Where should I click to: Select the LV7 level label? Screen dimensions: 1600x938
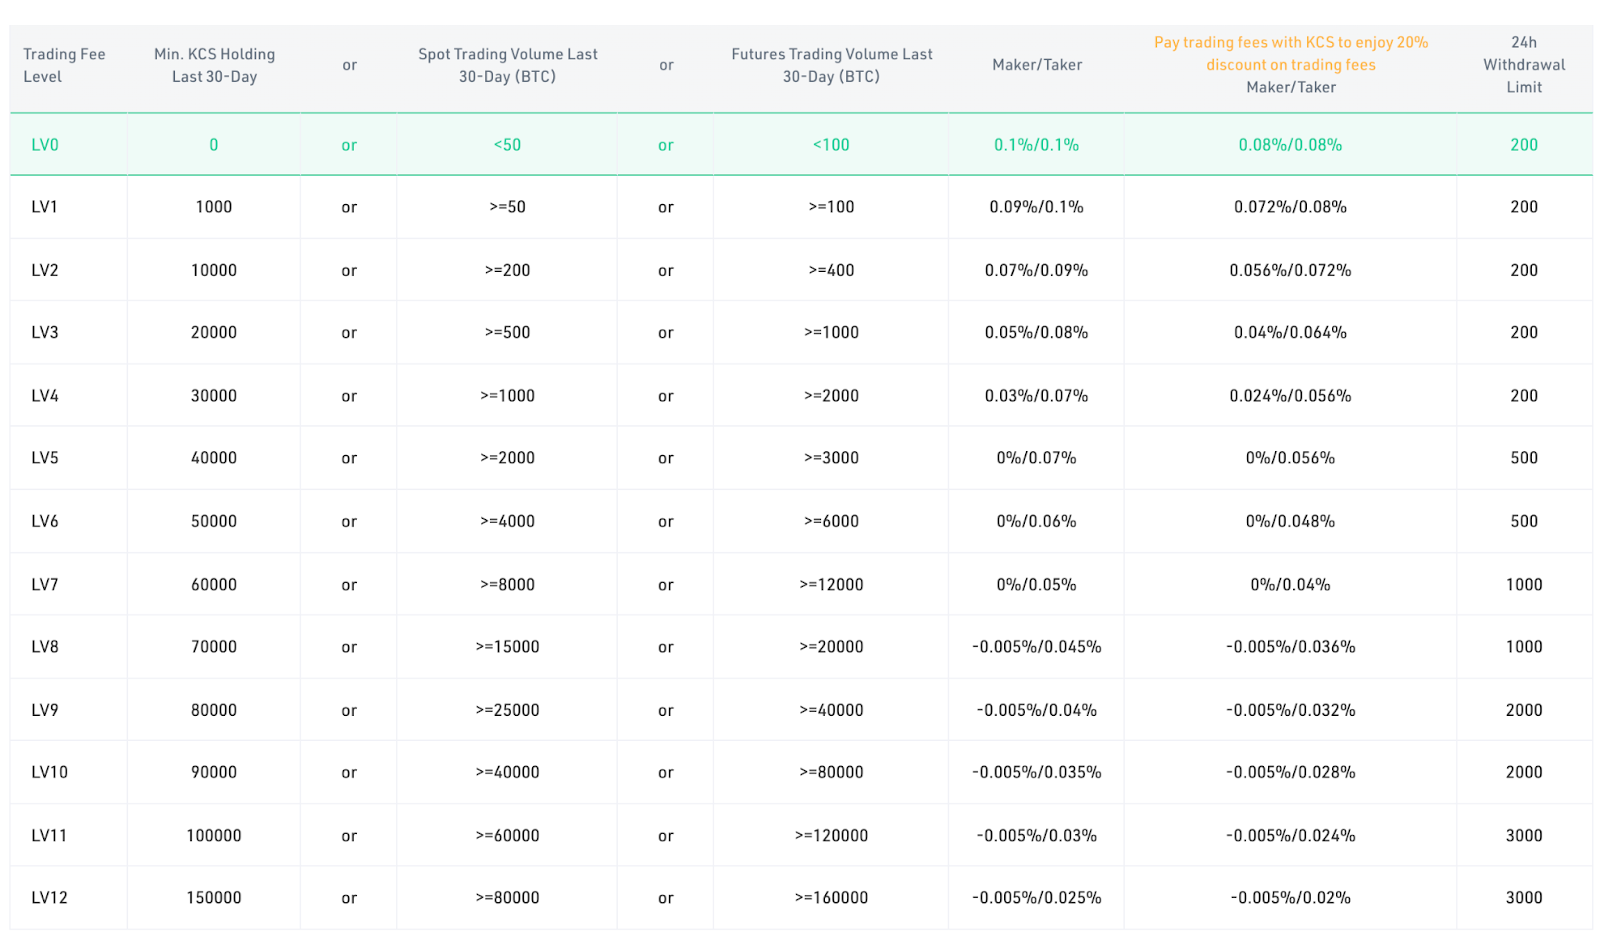pos(45,585)
